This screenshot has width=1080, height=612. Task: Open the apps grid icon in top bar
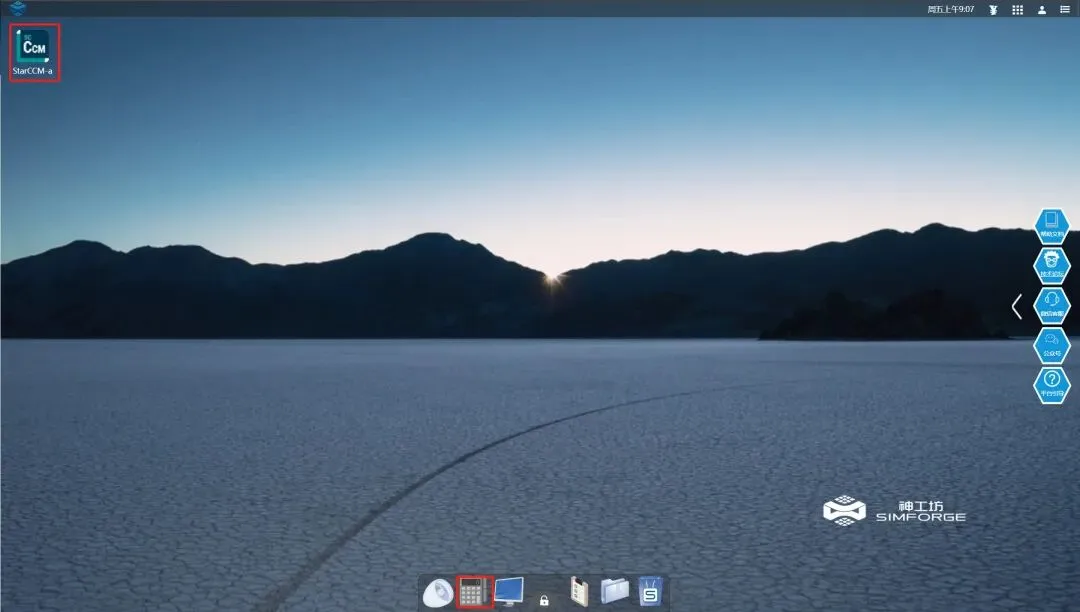(1017, 10)
